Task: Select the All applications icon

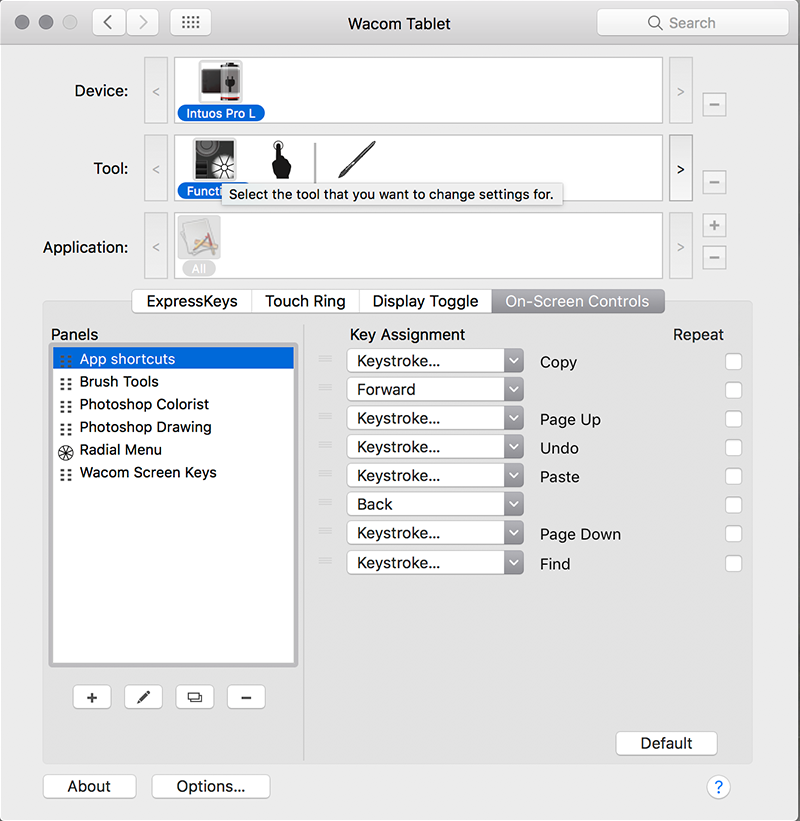Action: point(199,238)
